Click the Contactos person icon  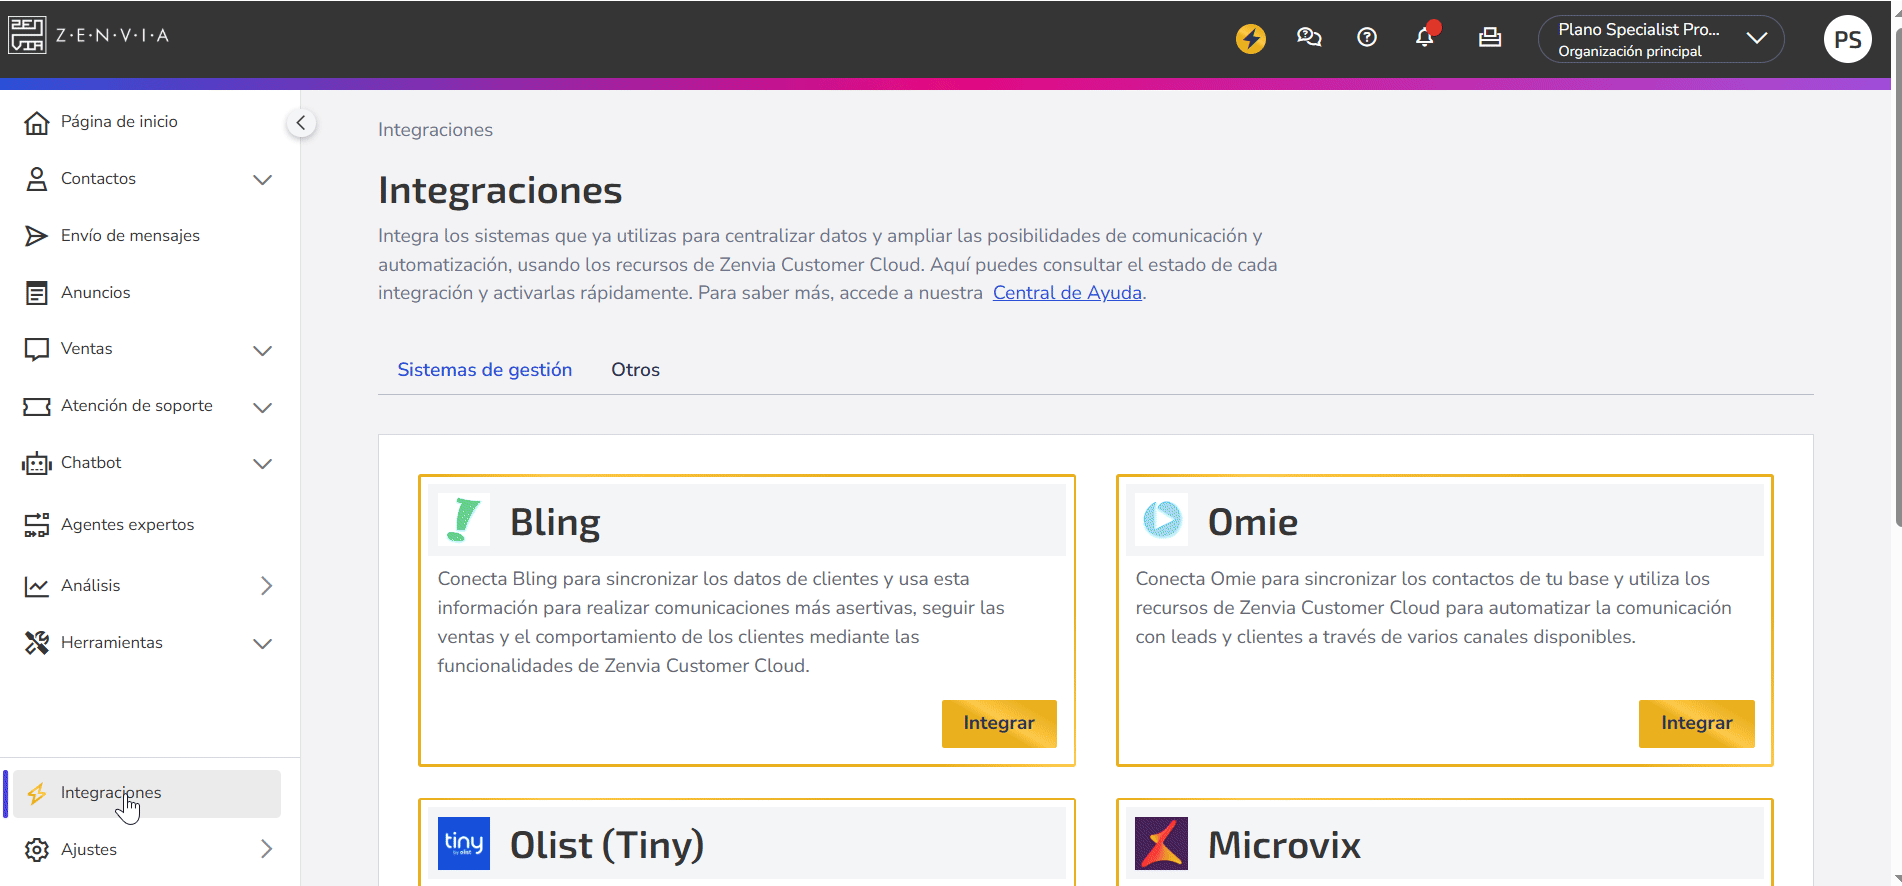coord(37,179)
